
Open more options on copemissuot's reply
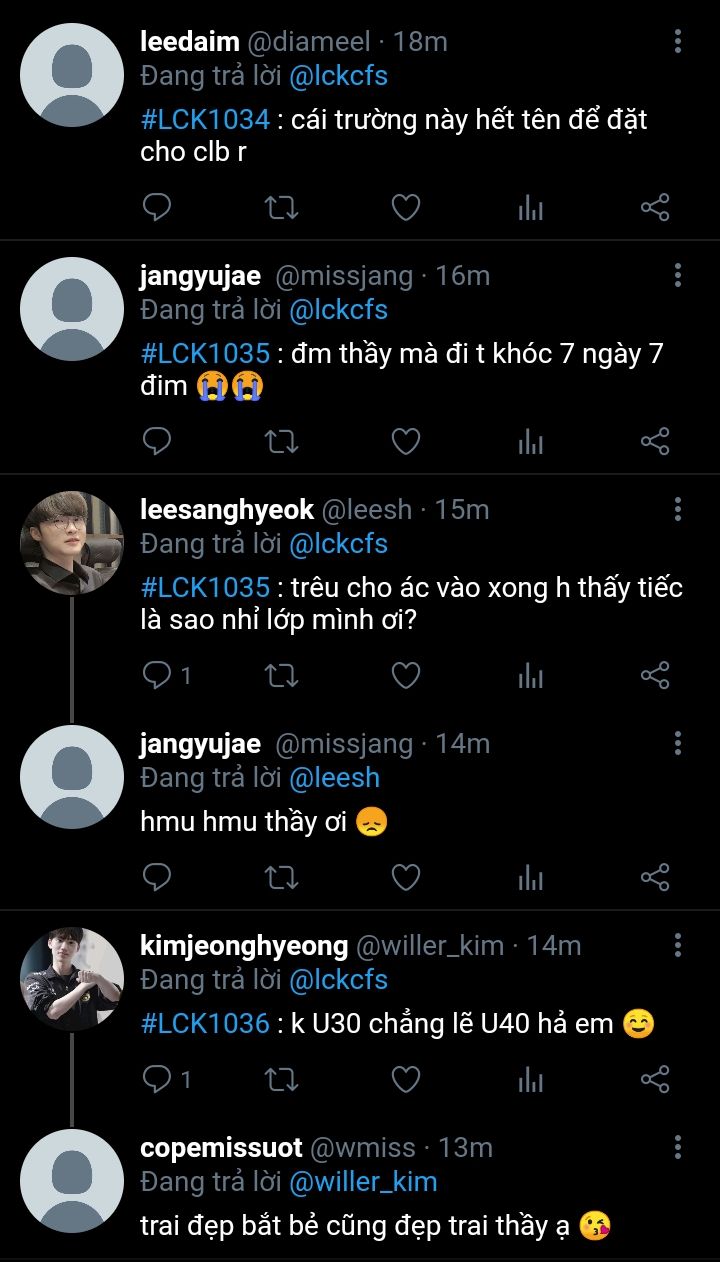tap(678, 1148)
